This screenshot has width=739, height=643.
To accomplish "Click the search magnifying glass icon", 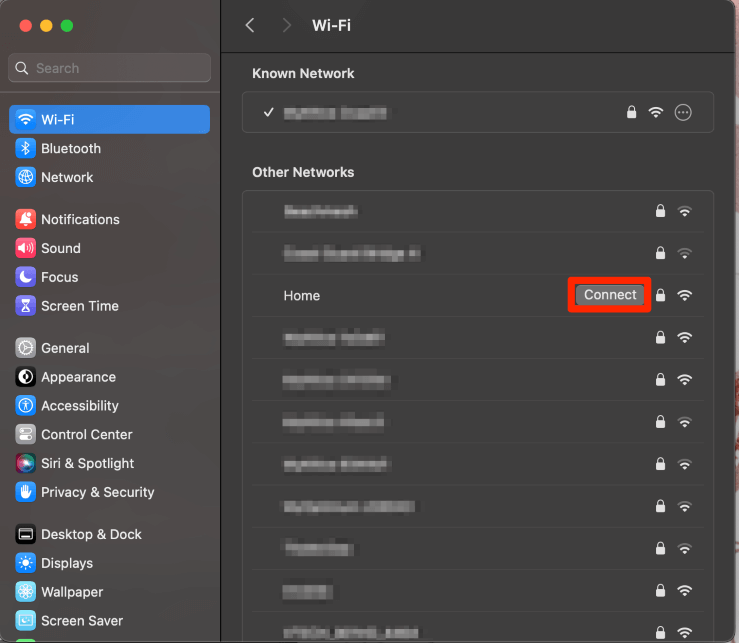I will (22, 68).
